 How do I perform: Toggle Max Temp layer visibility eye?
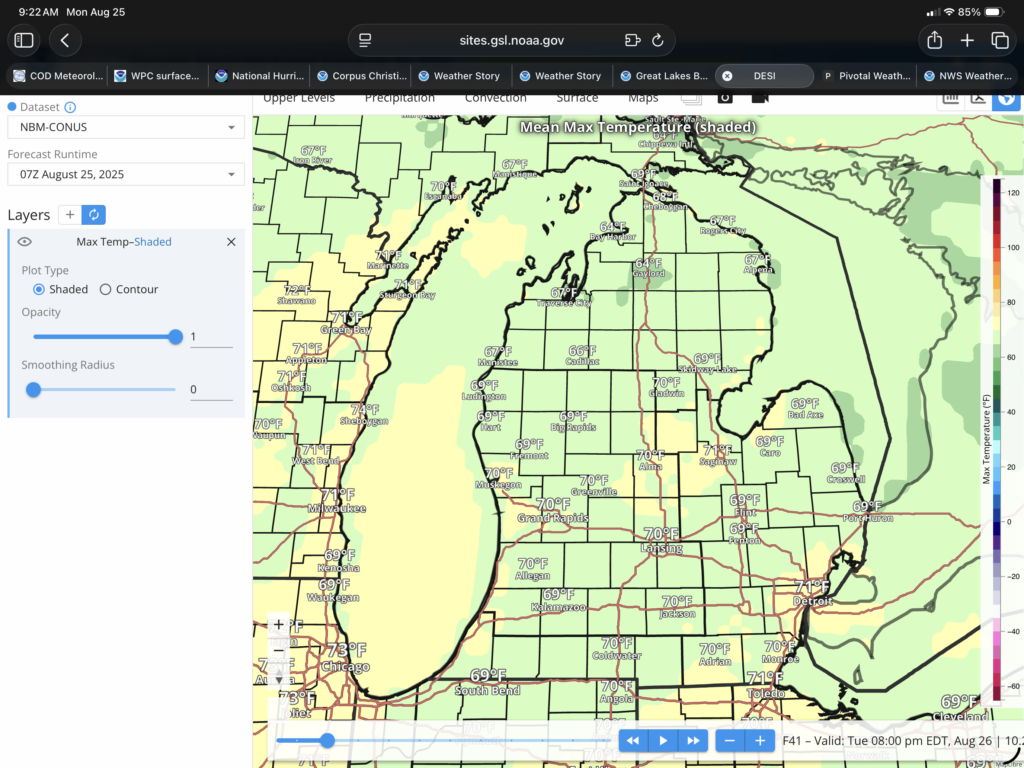(25, 242)
